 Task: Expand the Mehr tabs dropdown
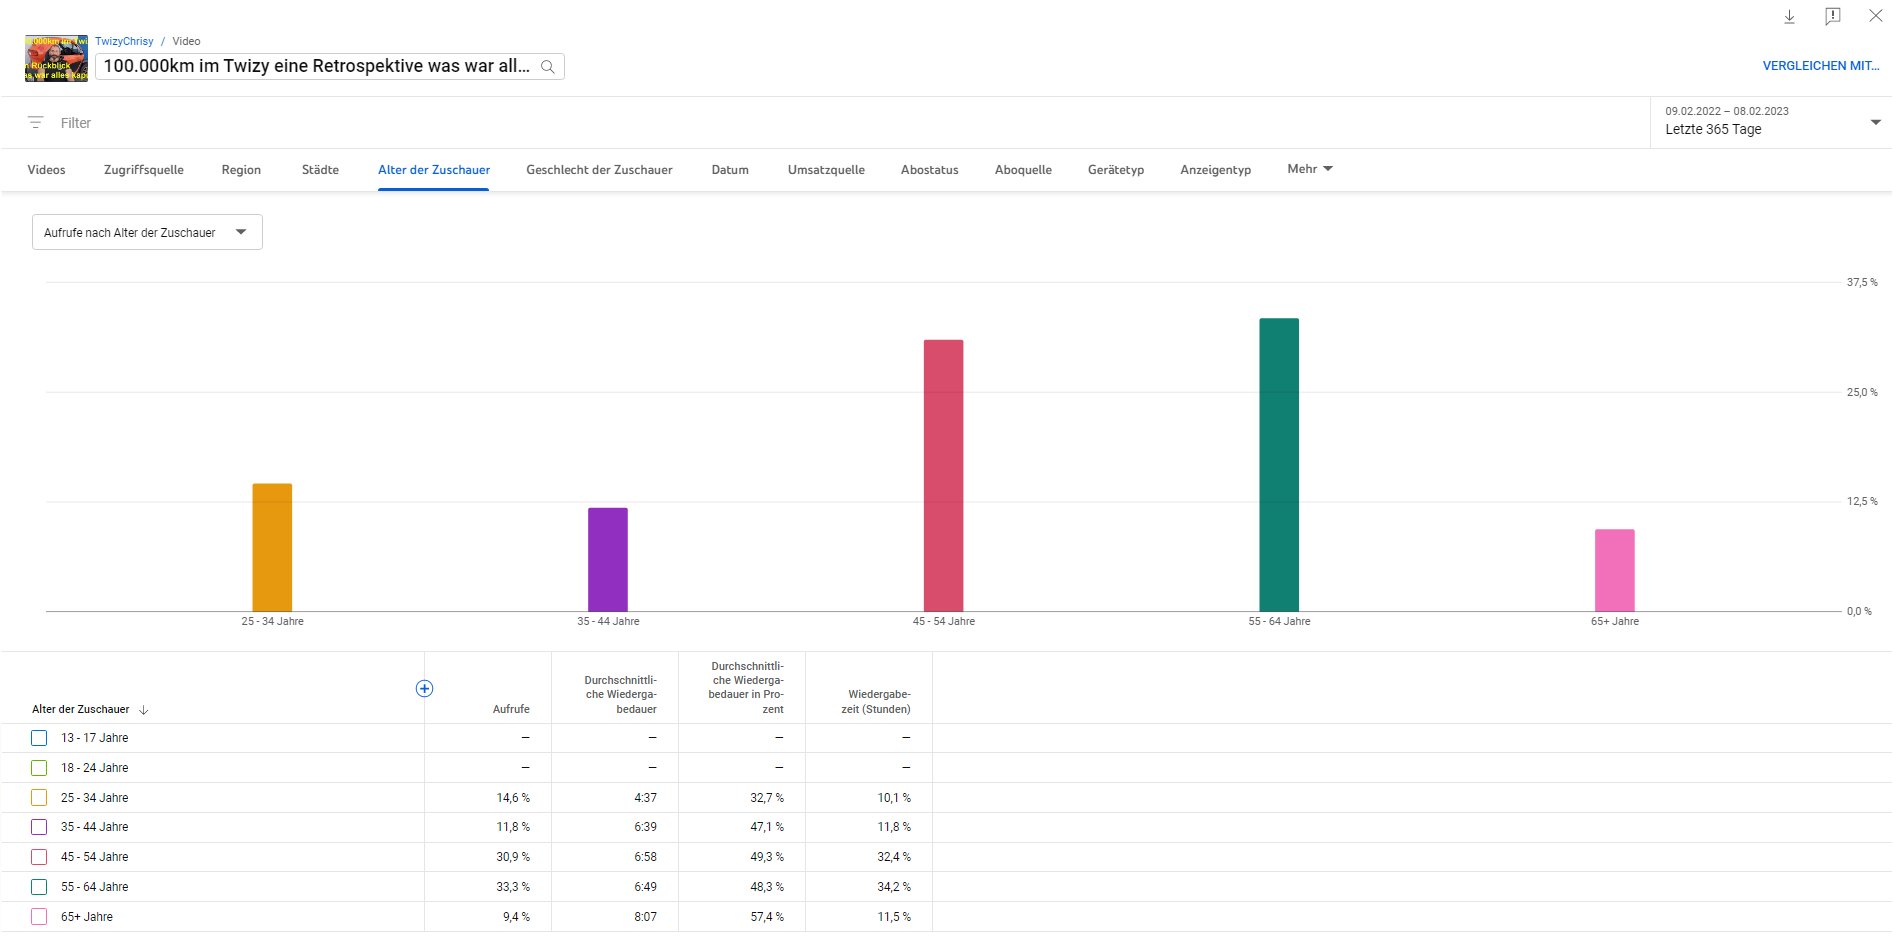(x=1309, y=169)
